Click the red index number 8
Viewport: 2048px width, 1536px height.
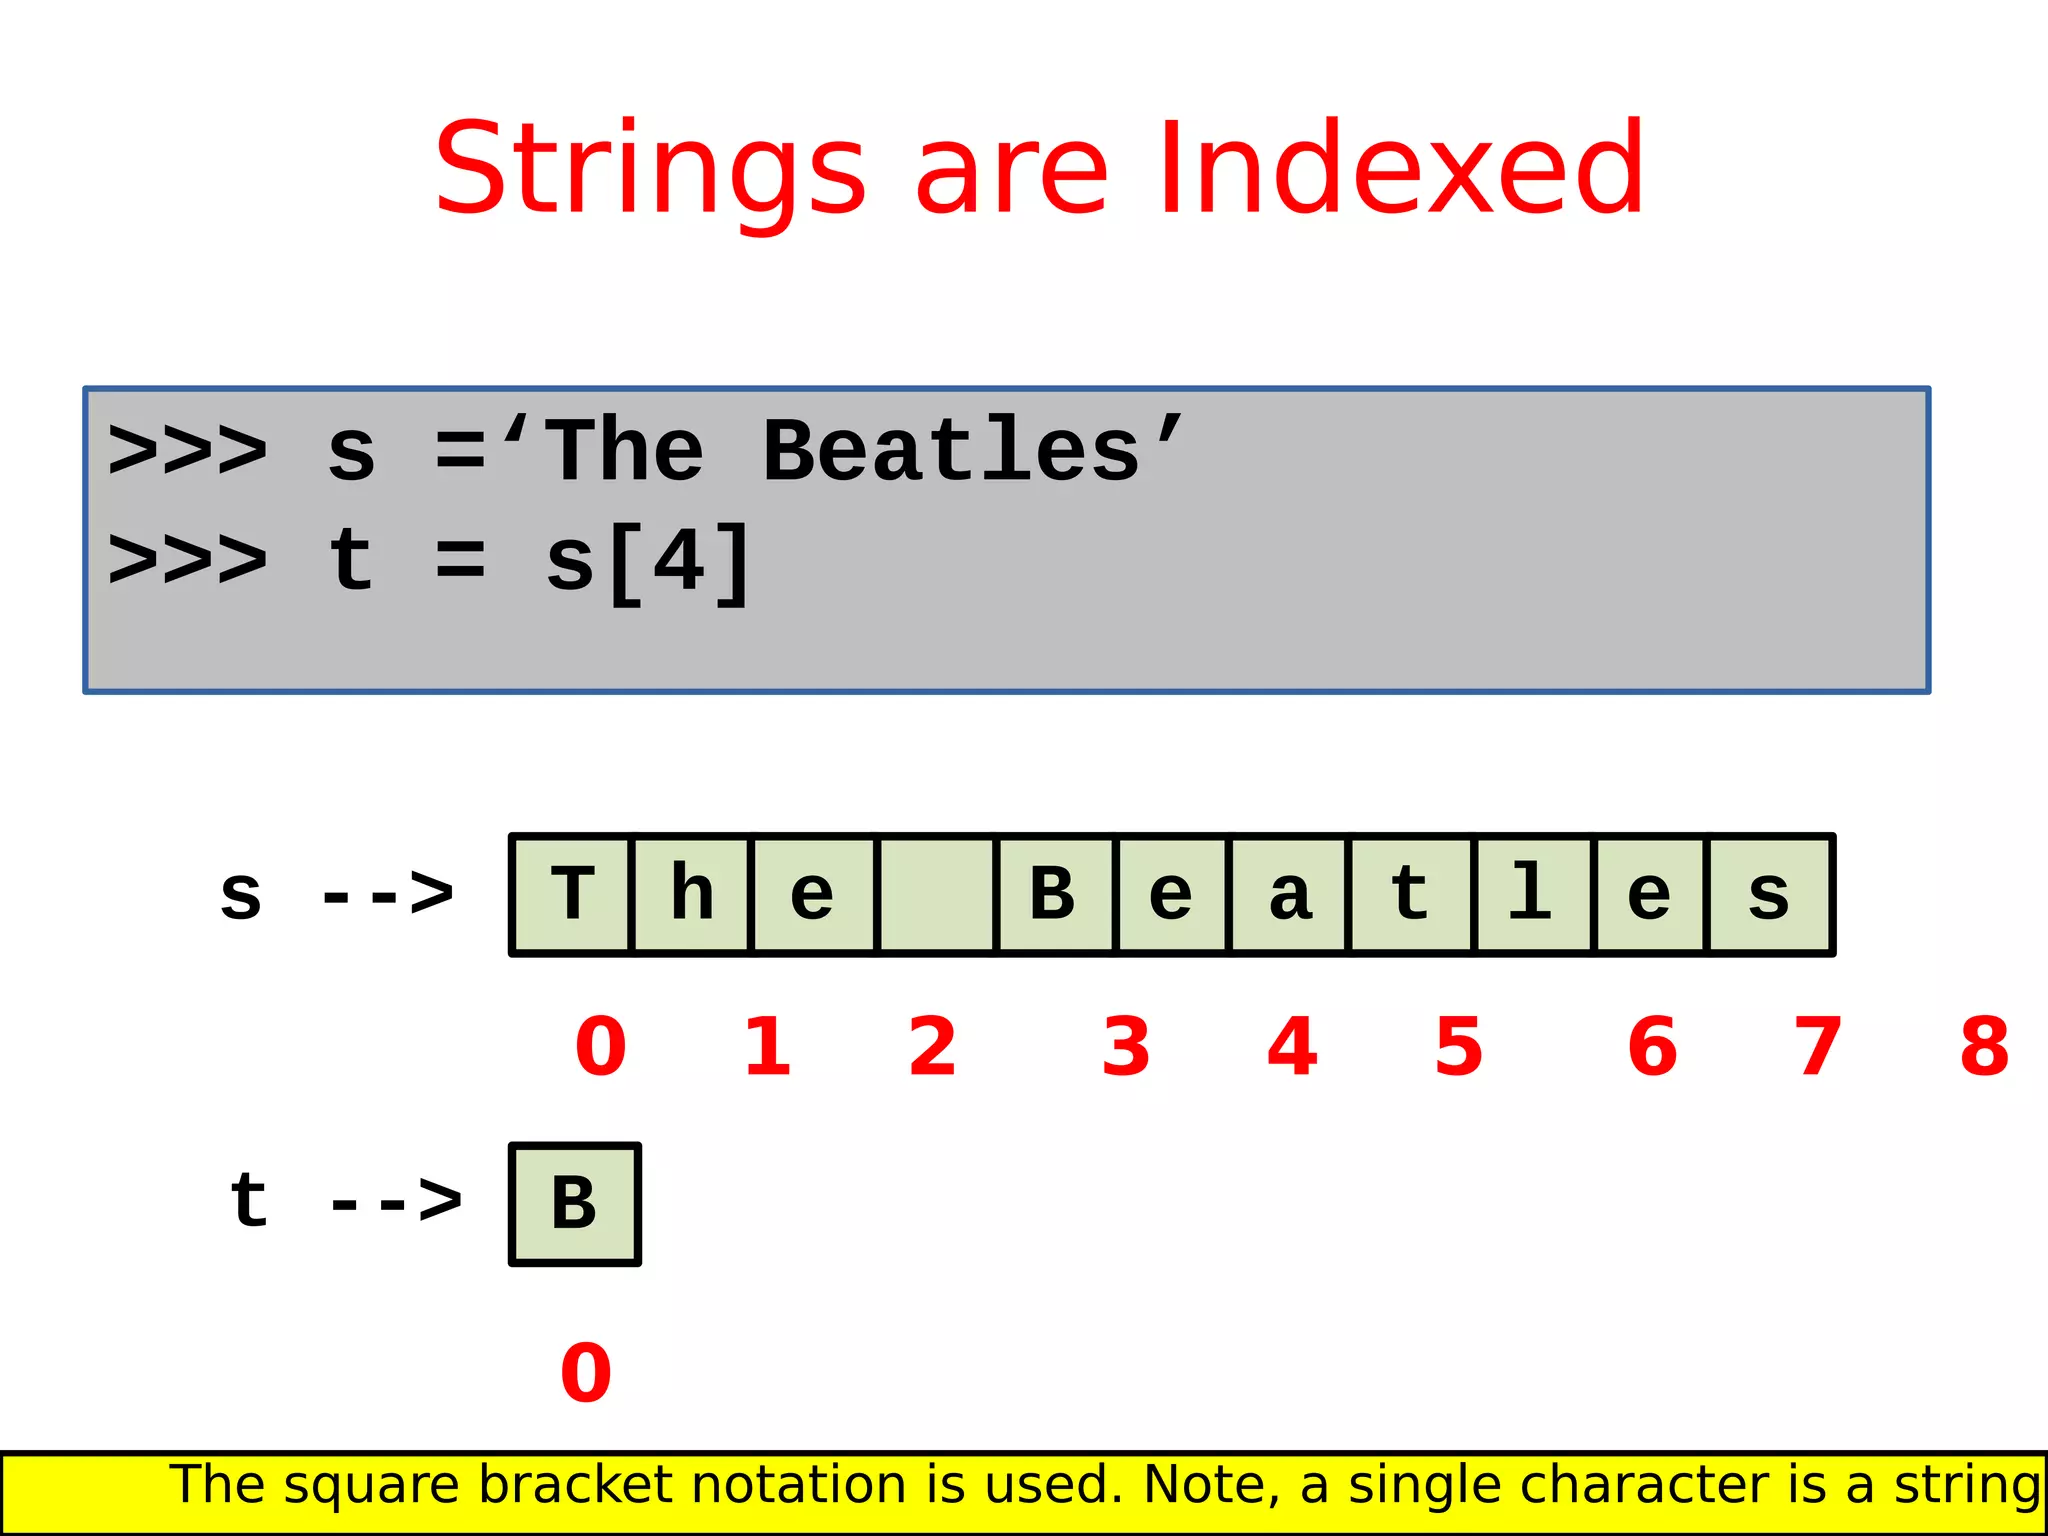pyautogui.click(x=1985, y=1047)
